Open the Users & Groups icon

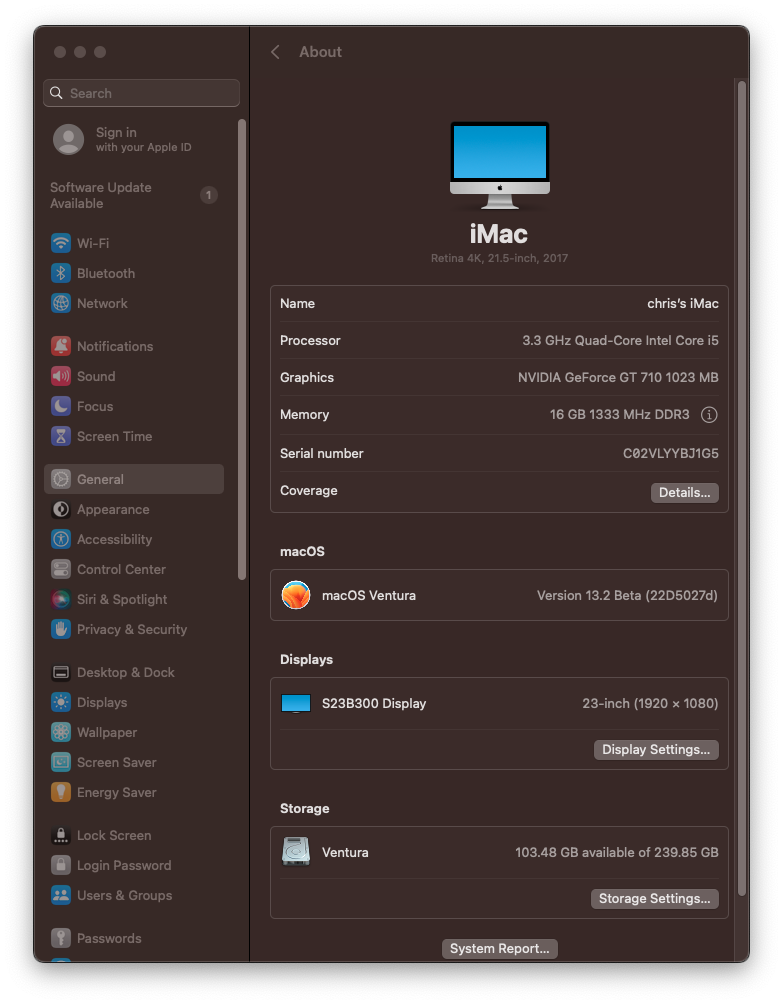tap(61, 896)
